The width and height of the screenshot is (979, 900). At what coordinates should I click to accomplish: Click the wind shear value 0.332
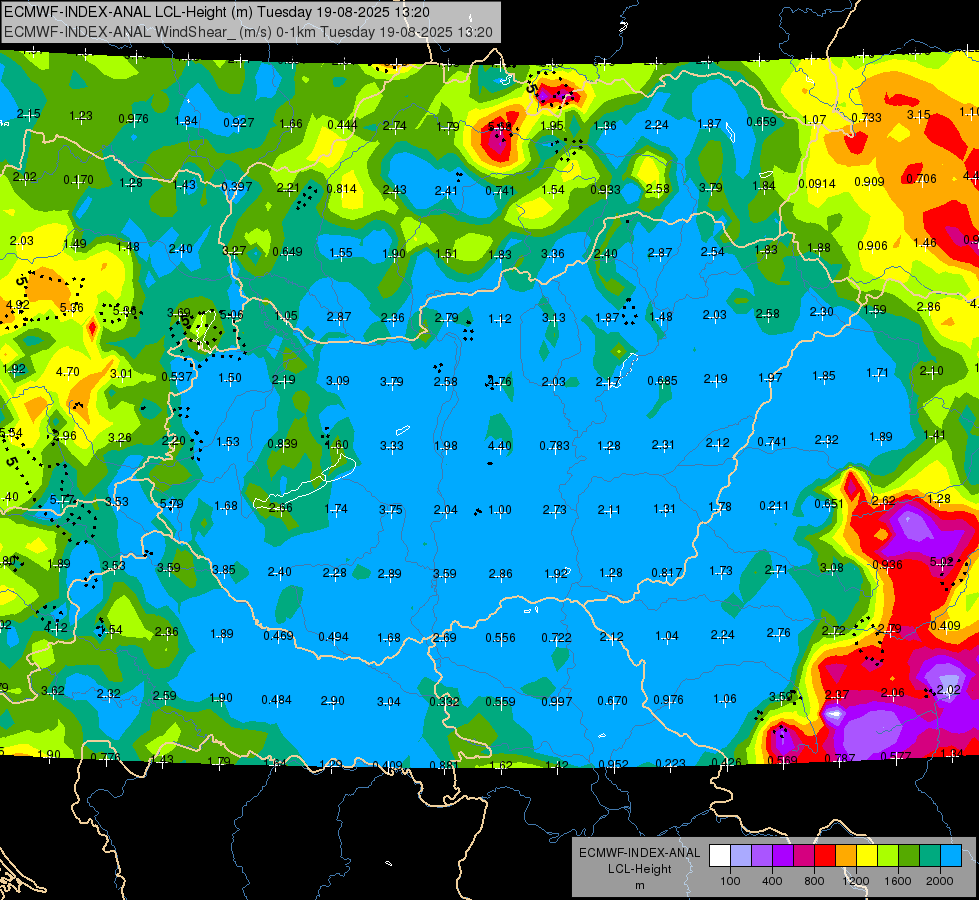444,702
